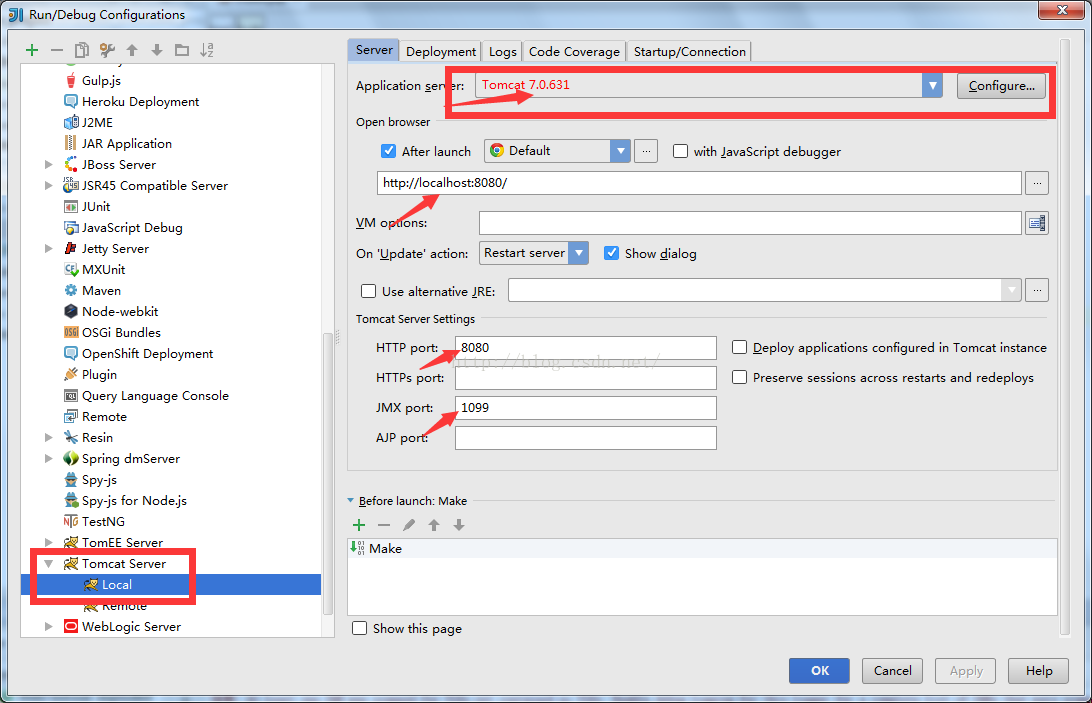
Task: Check Deploy applications configured in Tomcat instance
Action: [x=740, y=347]
